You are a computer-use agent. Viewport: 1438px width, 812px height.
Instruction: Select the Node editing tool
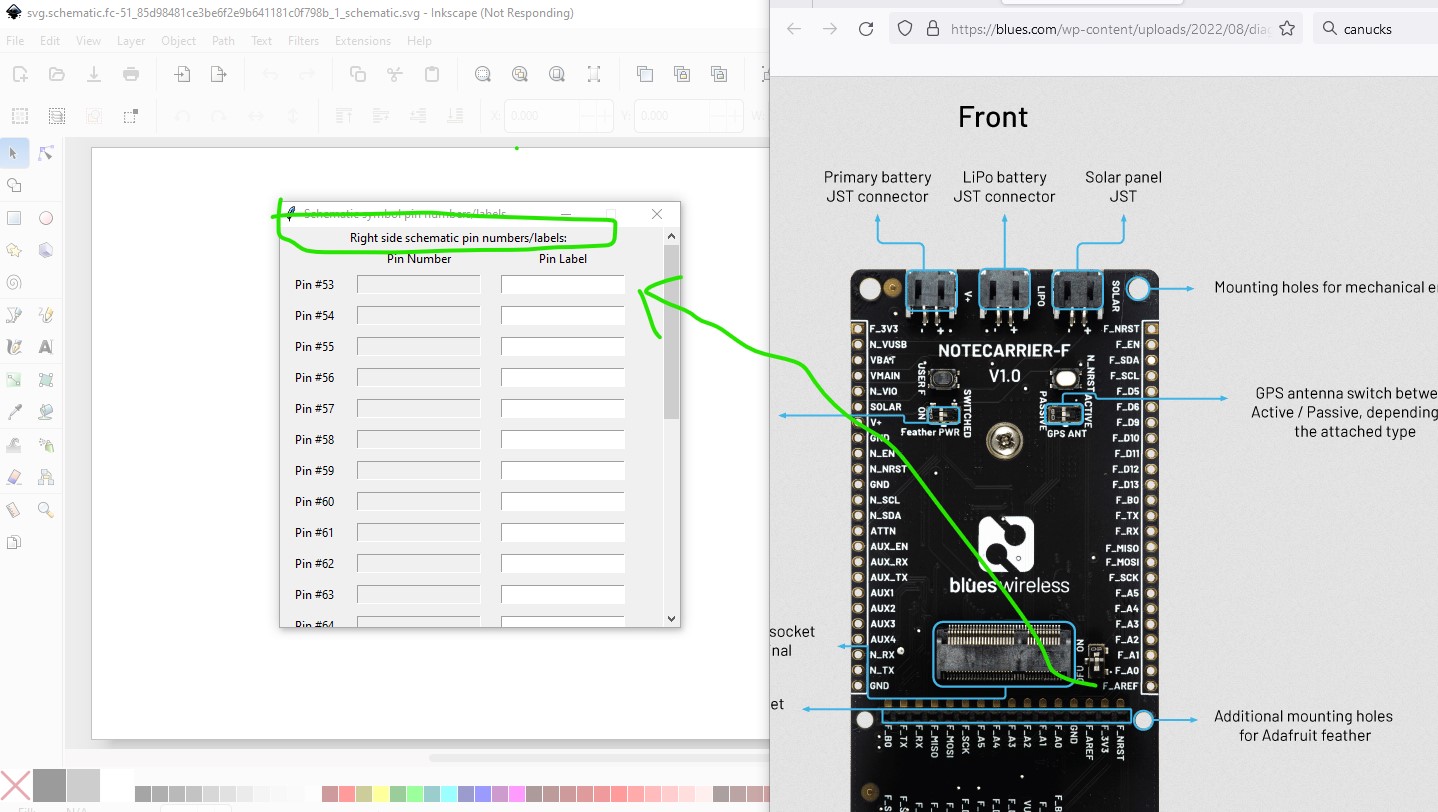[45, 153]
